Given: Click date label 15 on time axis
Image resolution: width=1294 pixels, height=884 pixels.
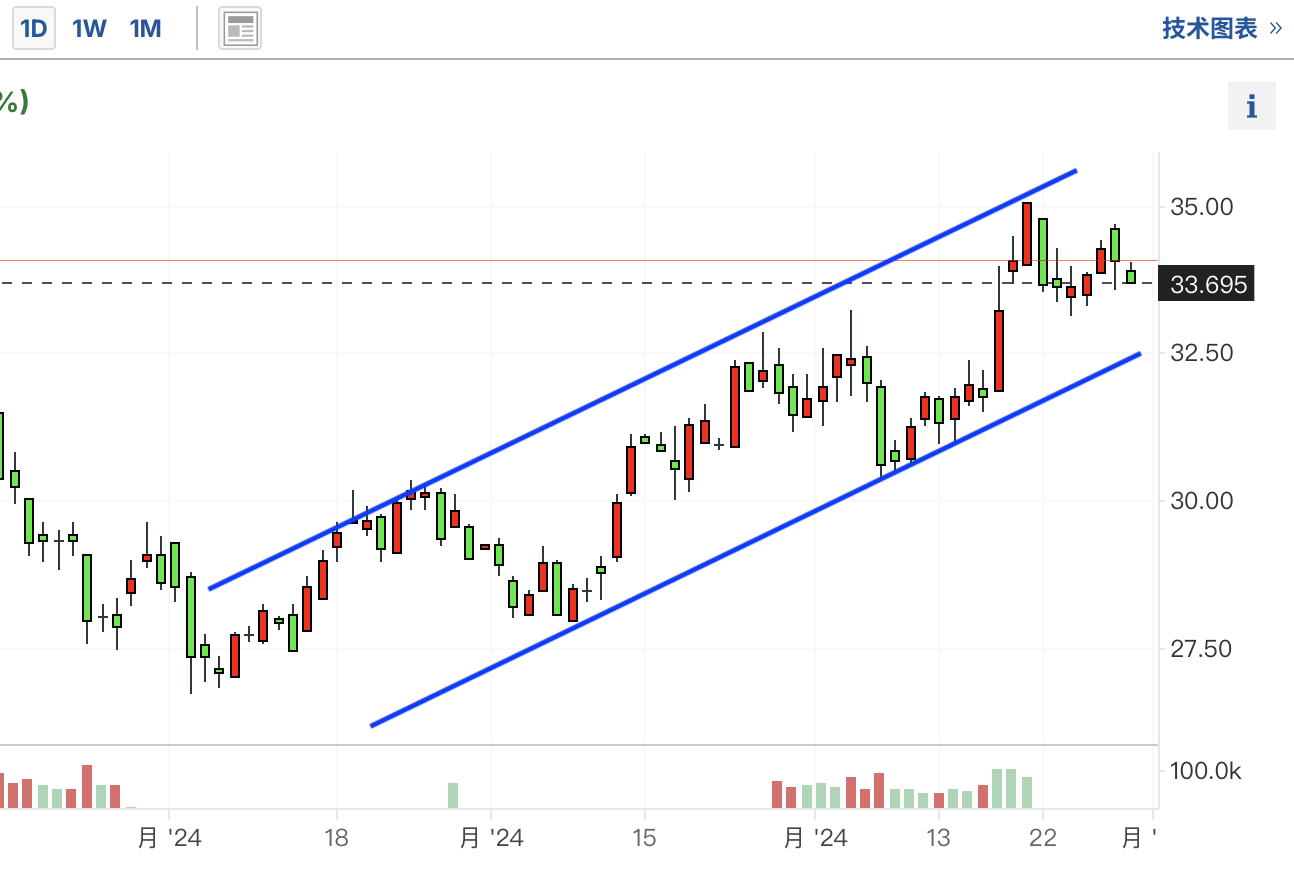Looking at the screenshot, I should click(644, 838).
